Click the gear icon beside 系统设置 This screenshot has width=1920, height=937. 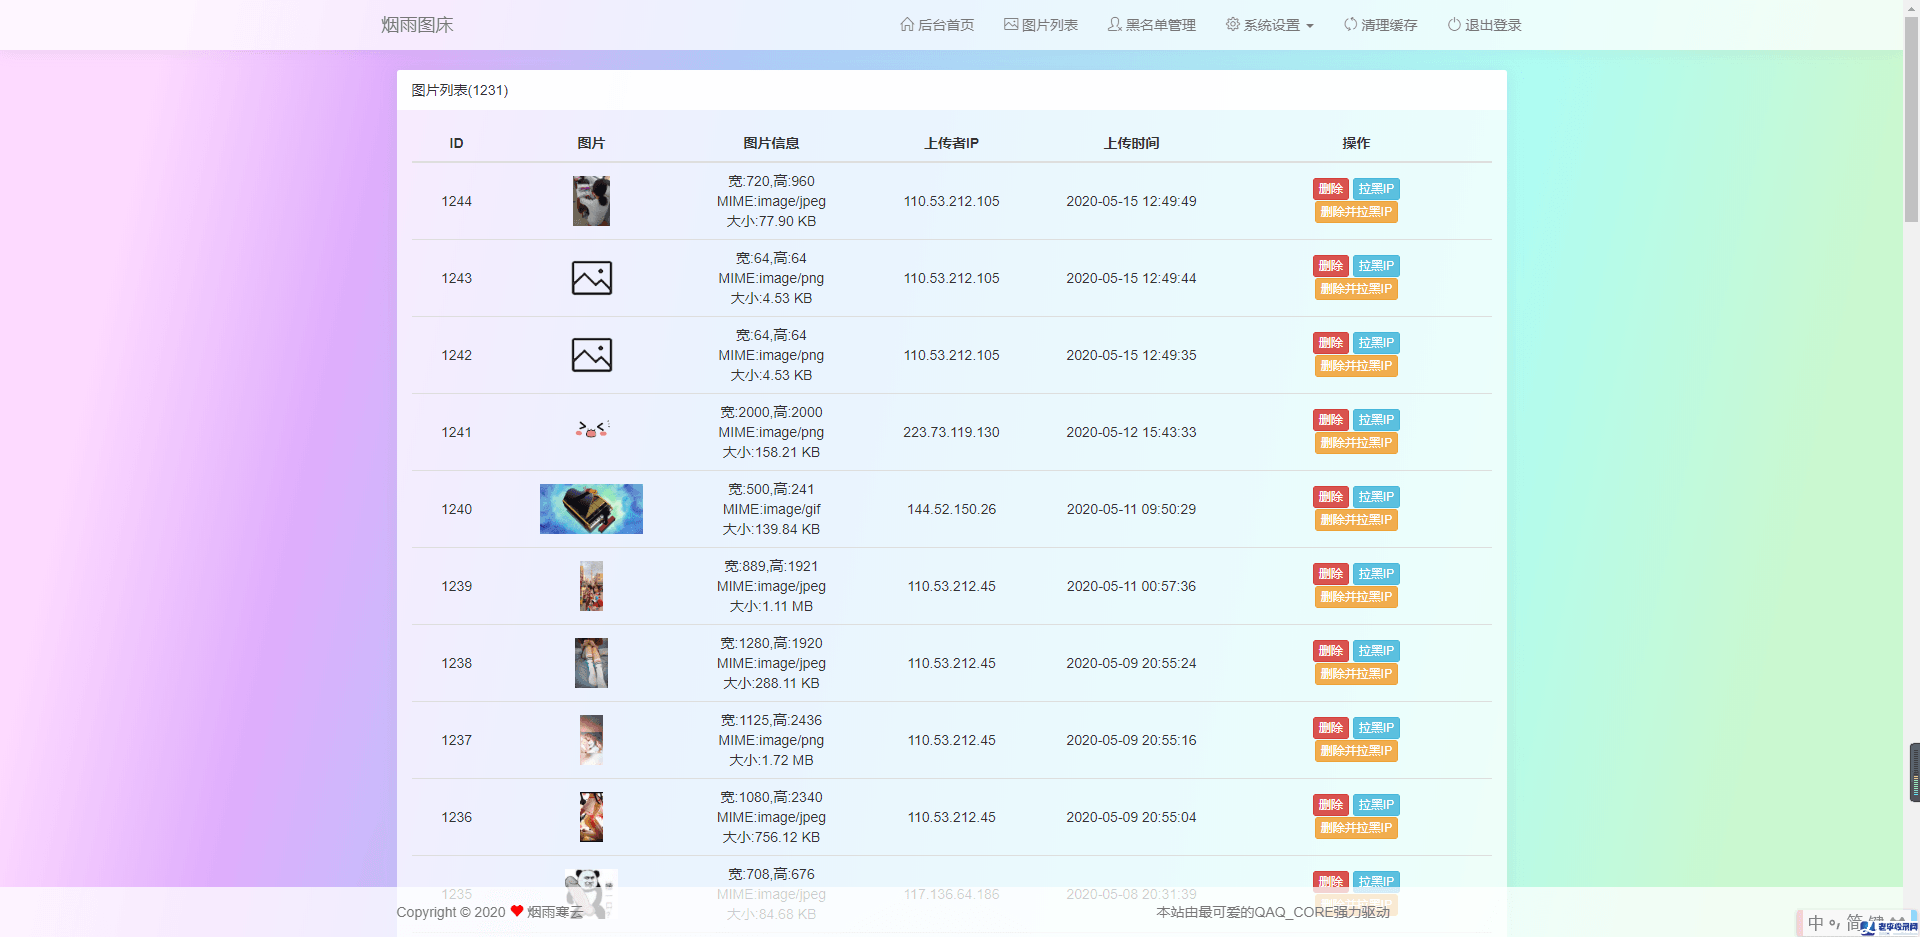[1231, 25]
